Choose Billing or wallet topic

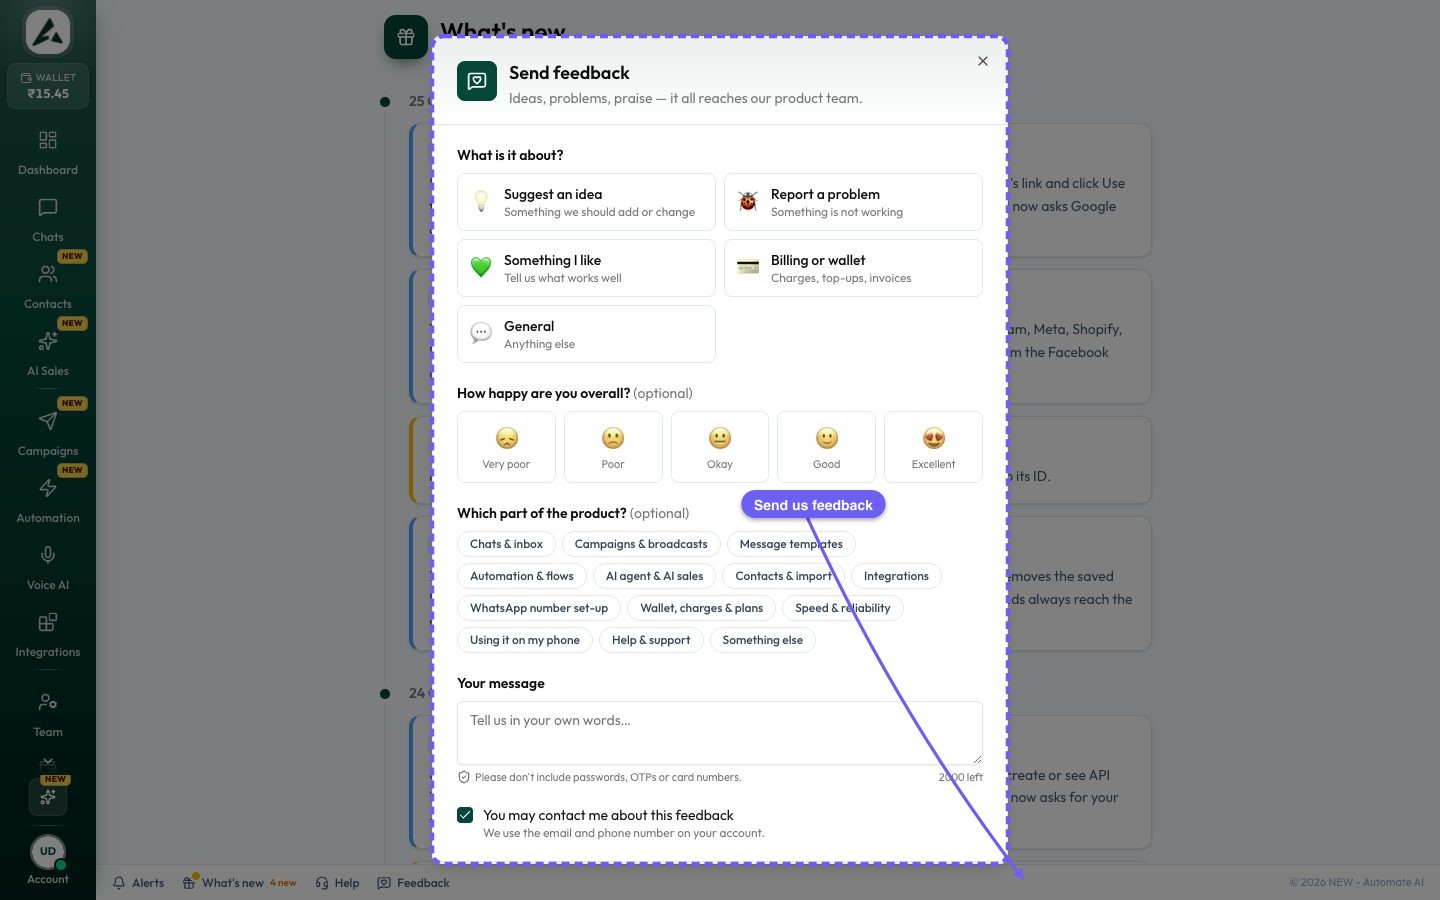(853, 268)
